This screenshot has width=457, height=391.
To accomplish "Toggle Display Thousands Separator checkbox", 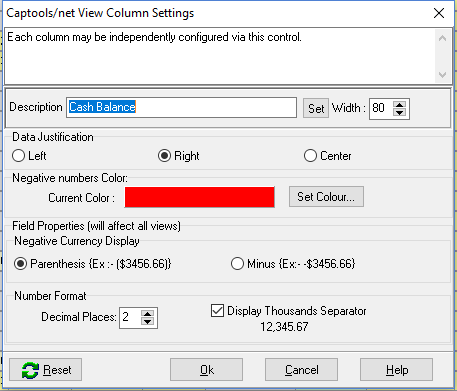I will [217, 311].
